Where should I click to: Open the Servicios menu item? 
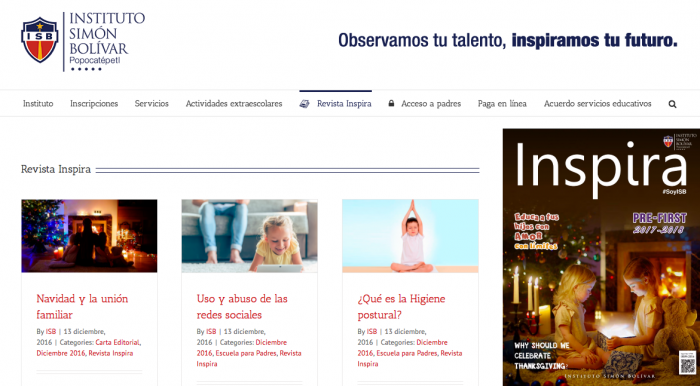152,104
